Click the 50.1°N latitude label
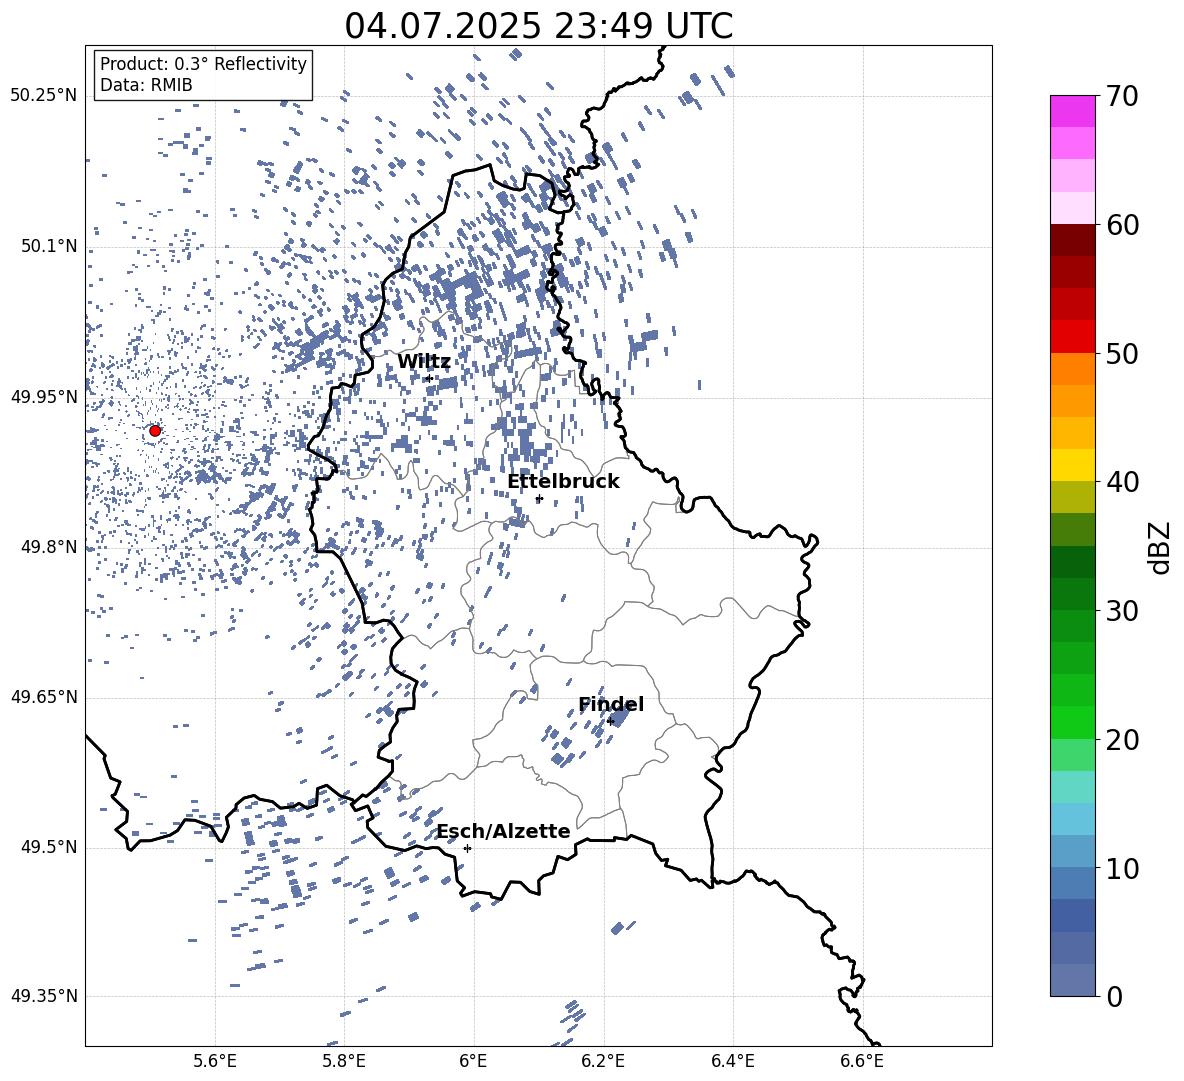This screenshot has height=1081, width=1184. click(x=49, y=247)
